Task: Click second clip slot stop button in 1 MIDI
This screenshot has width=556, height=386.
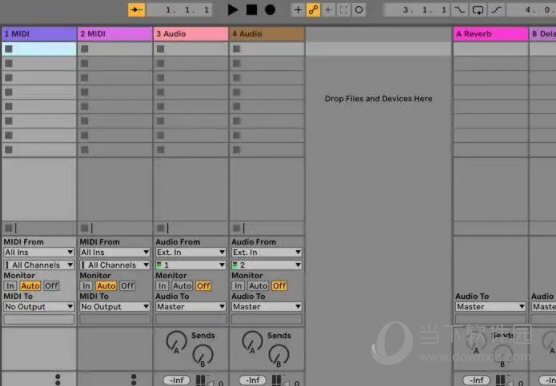Action: click(x=9, y=63)
